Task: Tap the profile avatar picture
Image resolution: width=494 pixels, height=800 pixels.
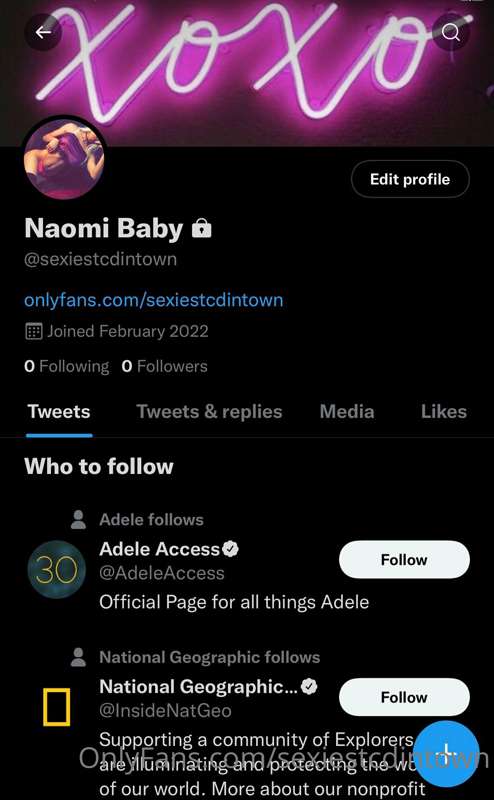Action: (64, 159)
